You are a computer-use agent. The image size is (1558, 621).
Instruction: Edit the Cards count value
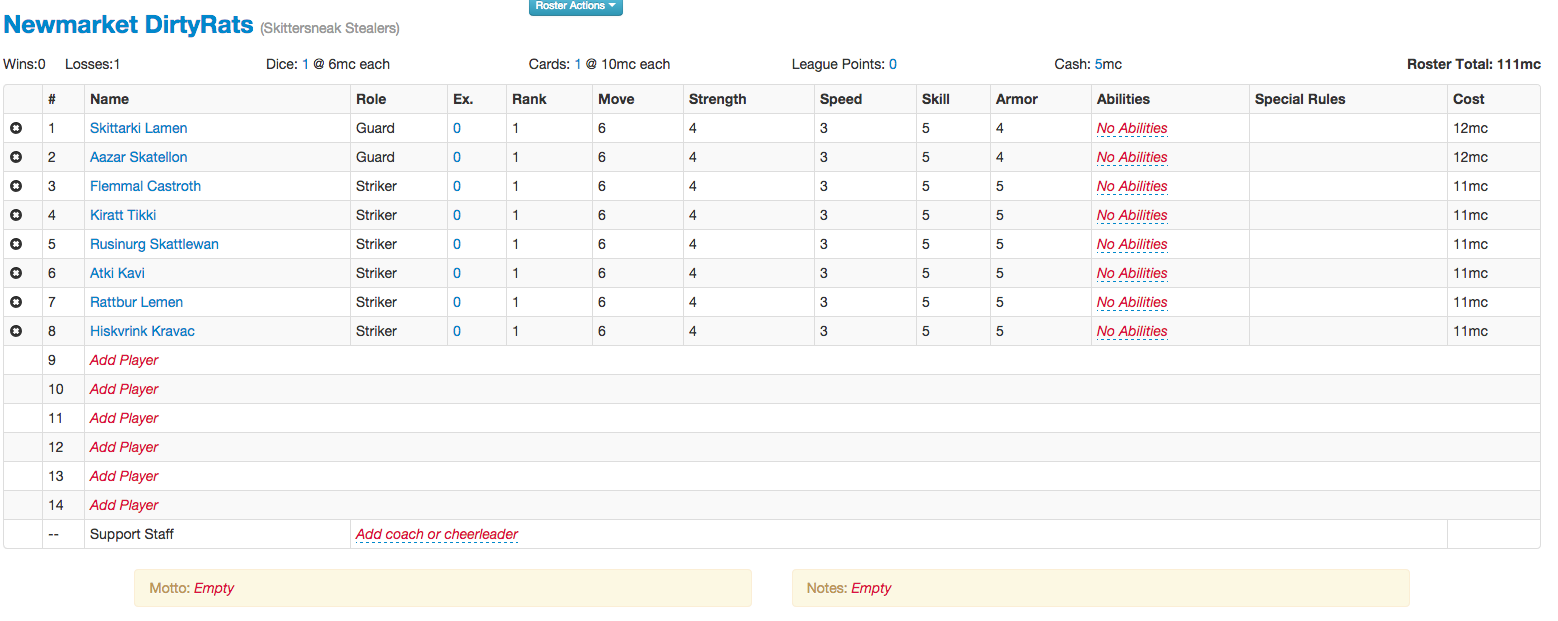pyautogui.click(x=578, y=64)
